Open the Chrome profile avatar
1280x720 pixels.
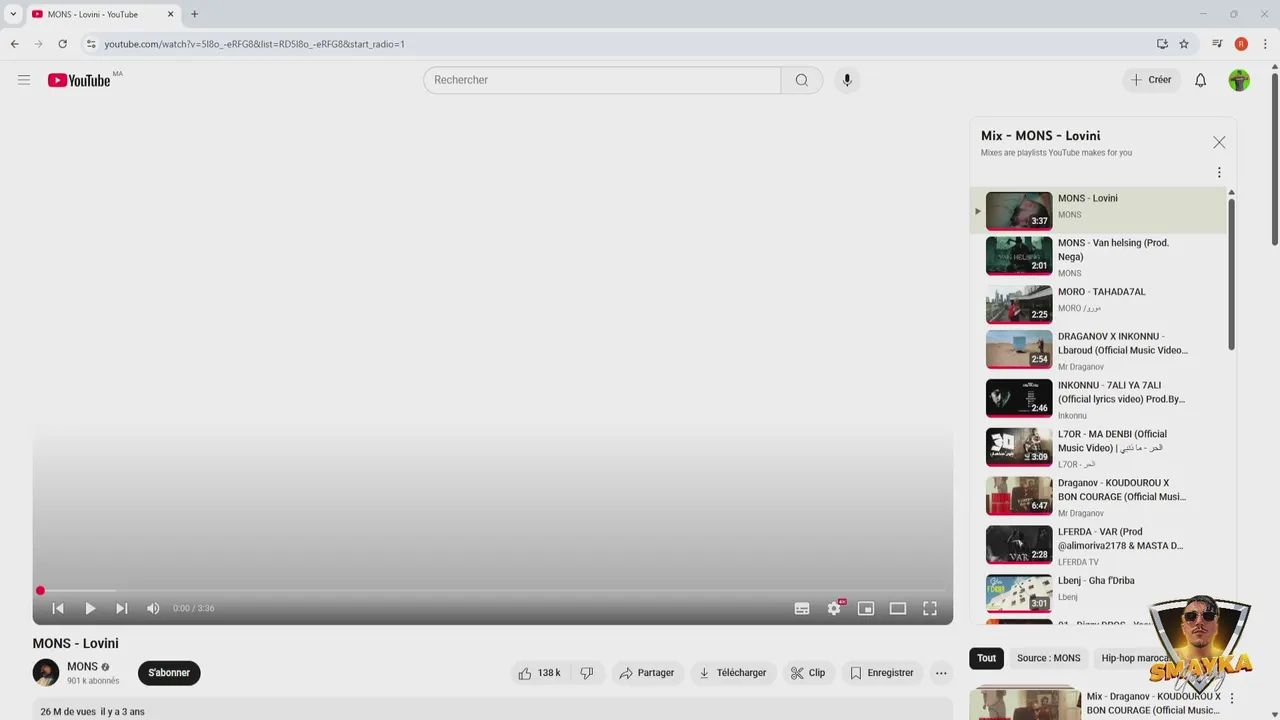point(1241,44)
